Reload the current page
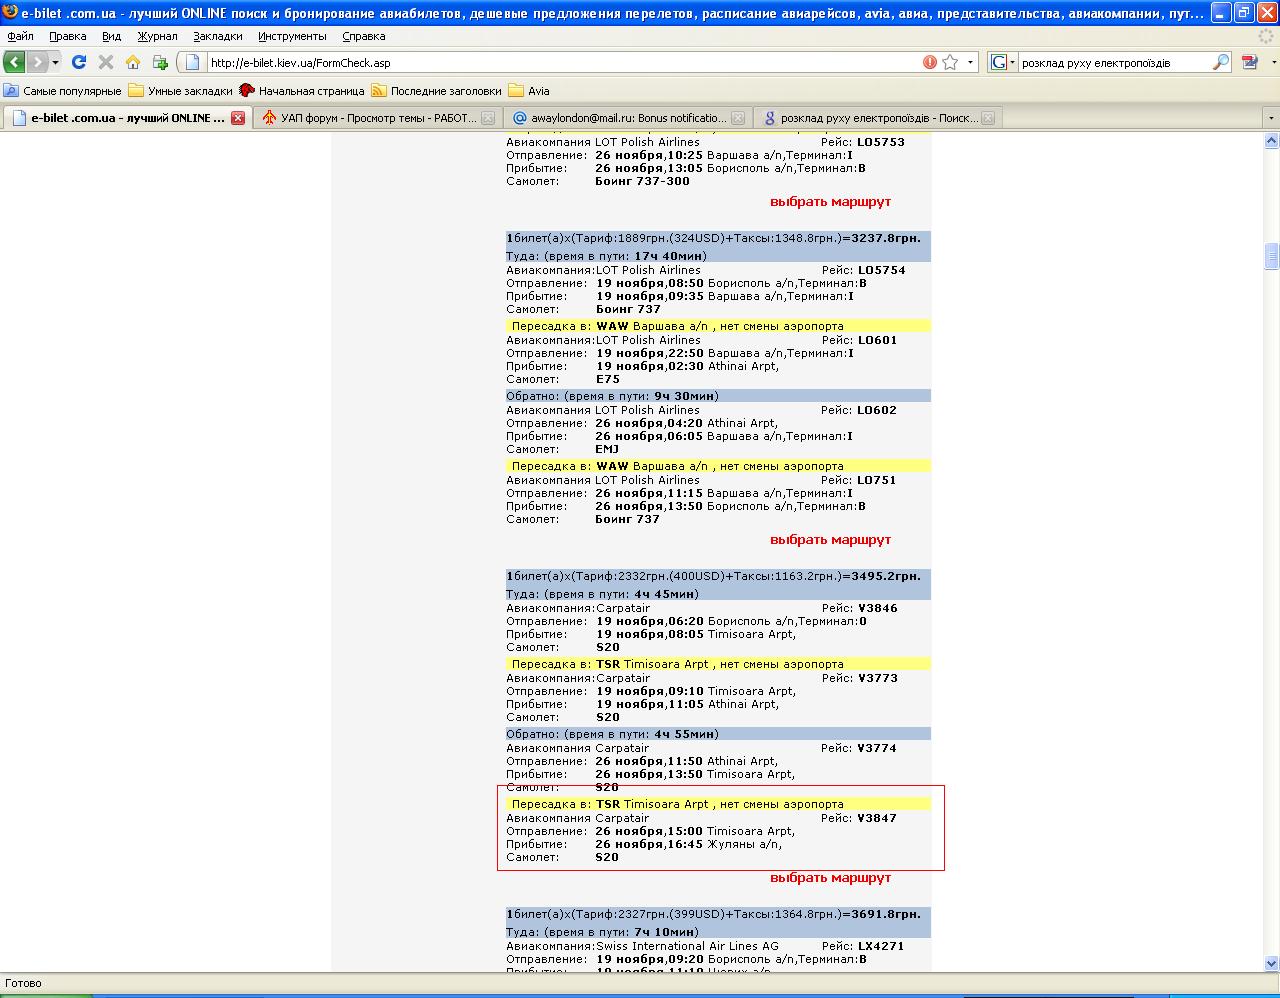This screenshot has width=1280, height=998. pyautogui.click(x=79, y=62)
